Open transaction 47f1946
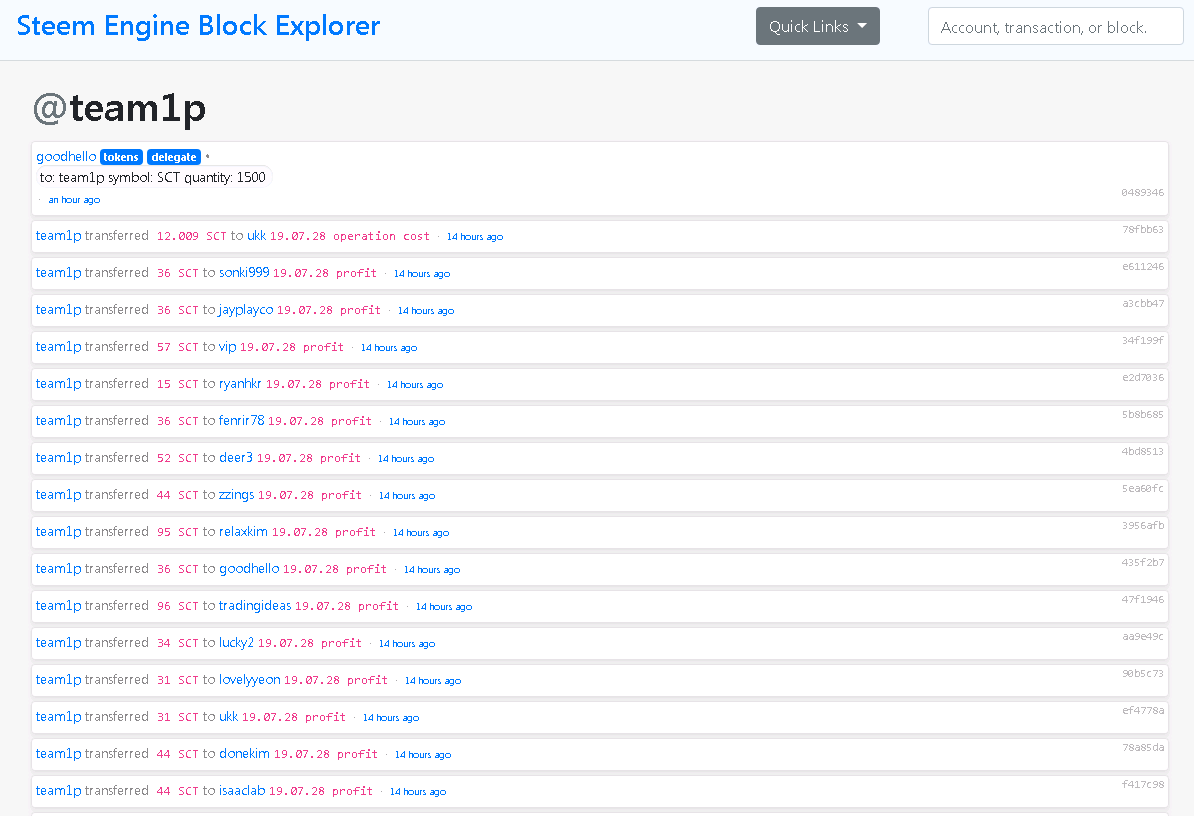 coord(1142,599)
